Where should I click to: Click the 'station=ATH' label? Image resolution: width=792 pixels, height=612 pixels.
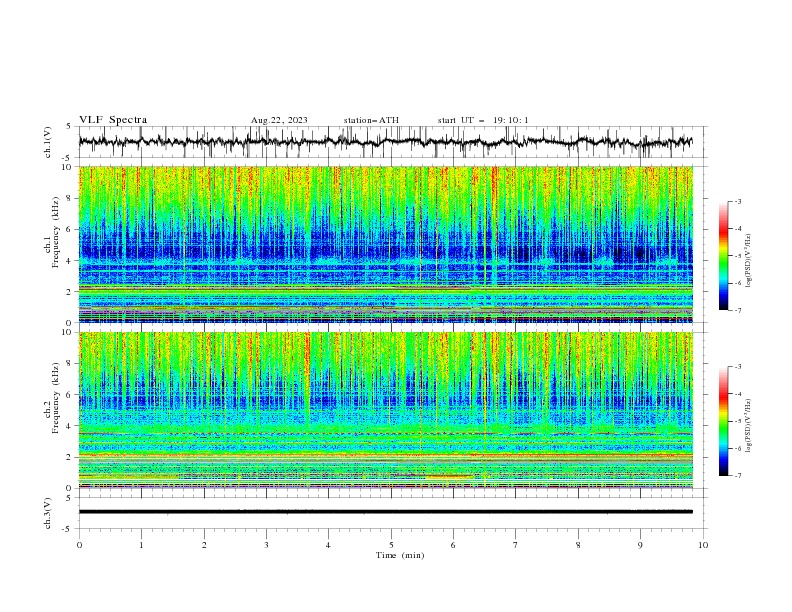coord(371,120)
